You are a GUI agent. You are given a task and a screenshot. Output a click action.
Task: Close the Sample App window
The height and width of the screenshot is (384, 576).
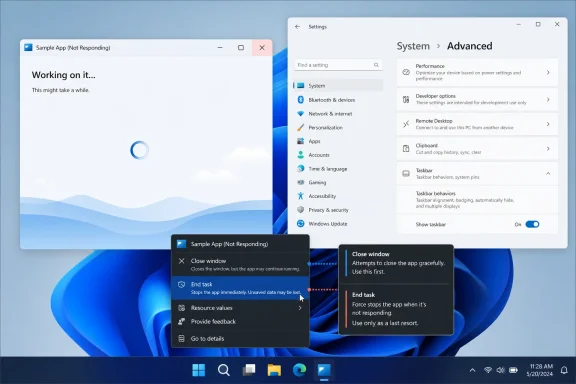(262, 48)
